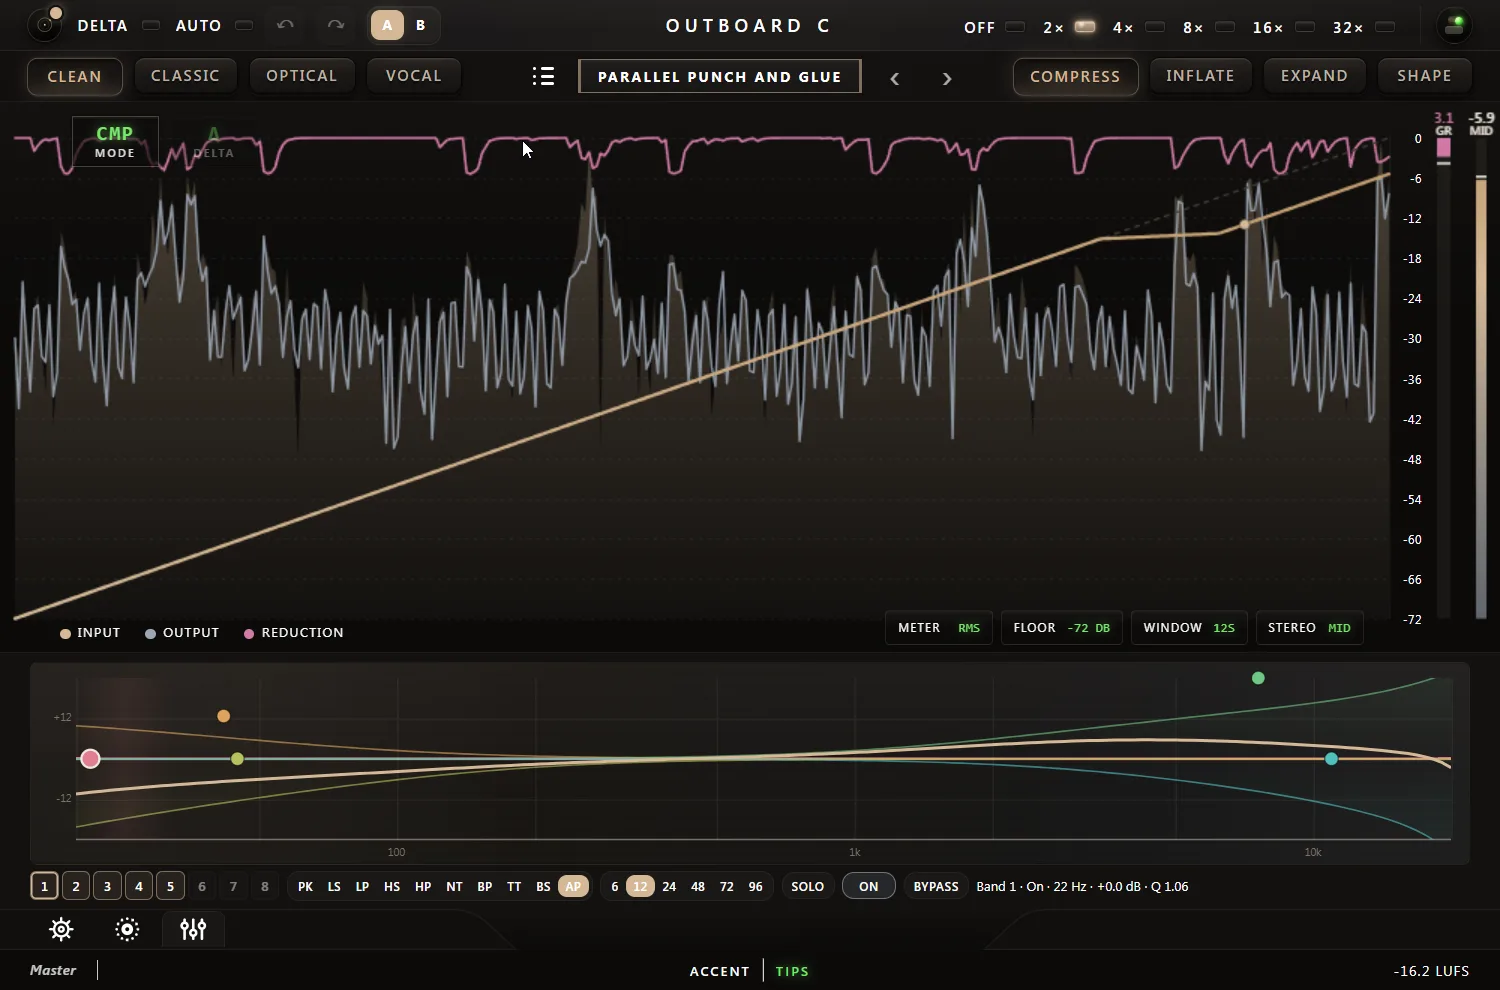This screenshot has width=1500, height=990.
Task: Set filter type to AP
Action: (x=573, y=886)
